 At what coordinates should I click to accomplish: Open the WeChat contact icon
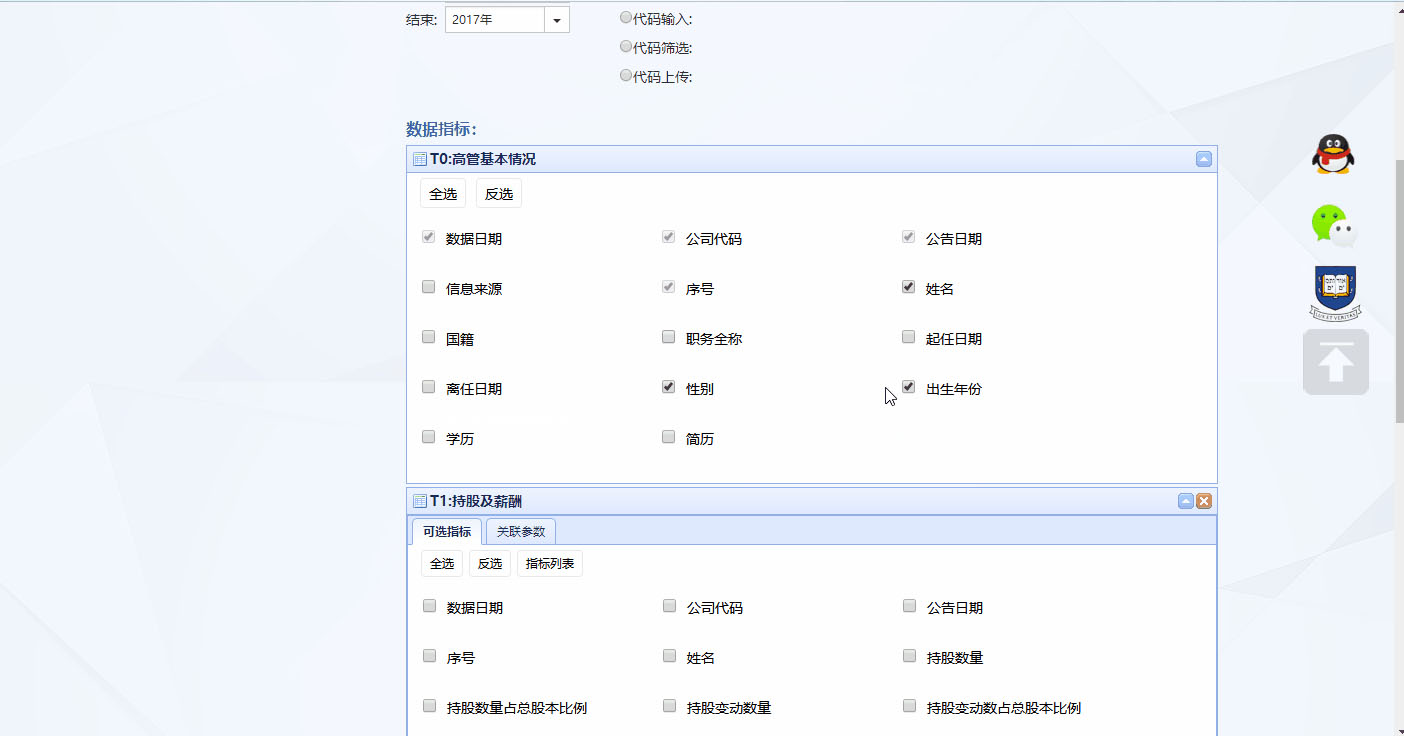pyautogui.click(x=1334, y=225)
